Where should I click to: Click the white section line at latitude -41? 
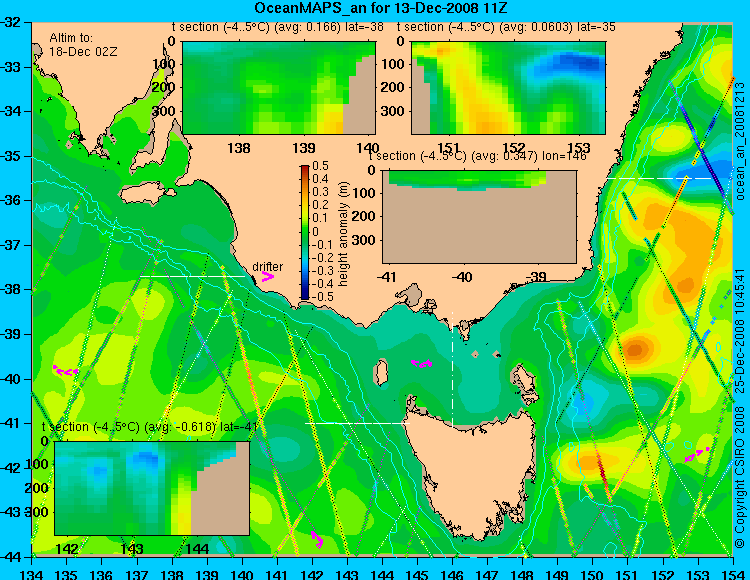click(x=357, y=423)
